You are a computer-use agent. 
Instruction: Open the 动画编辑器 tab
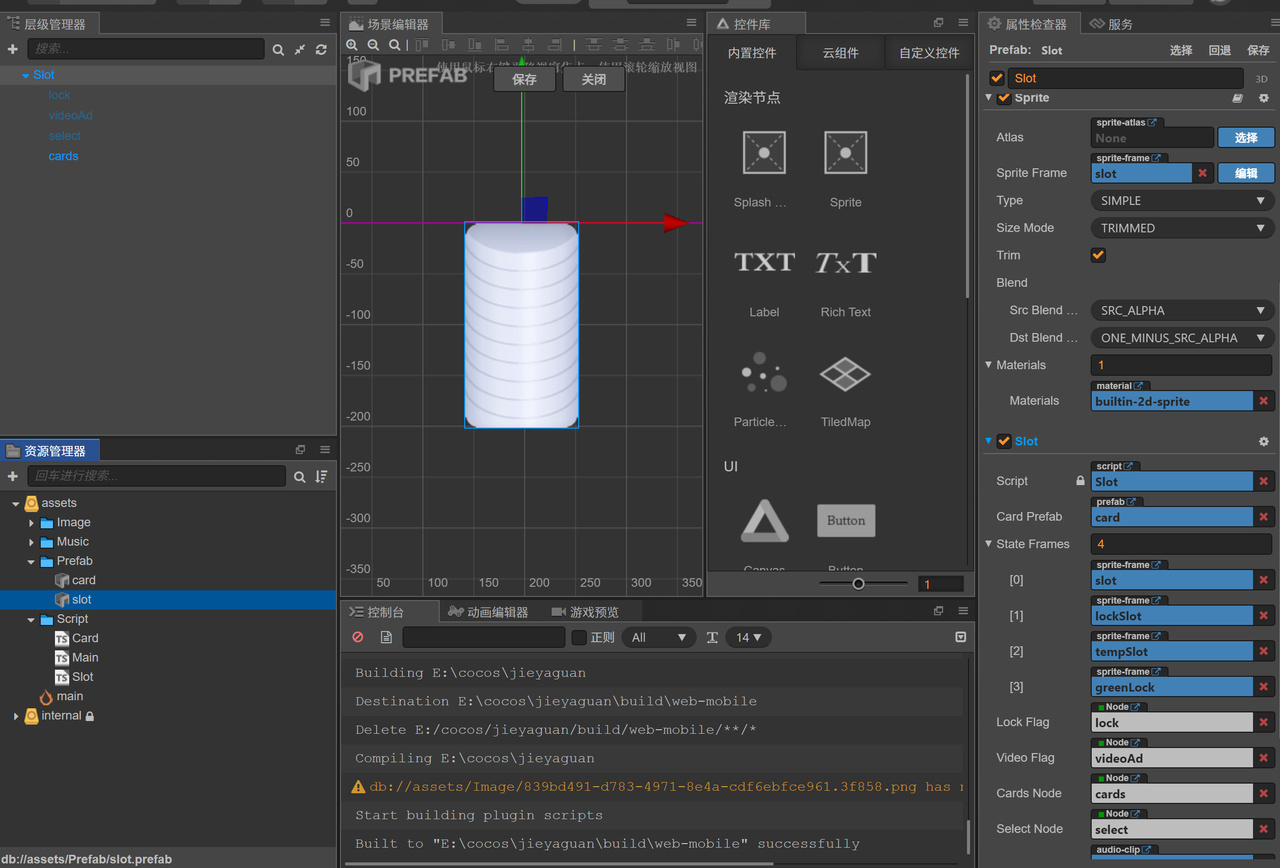[x=487, y=612]
